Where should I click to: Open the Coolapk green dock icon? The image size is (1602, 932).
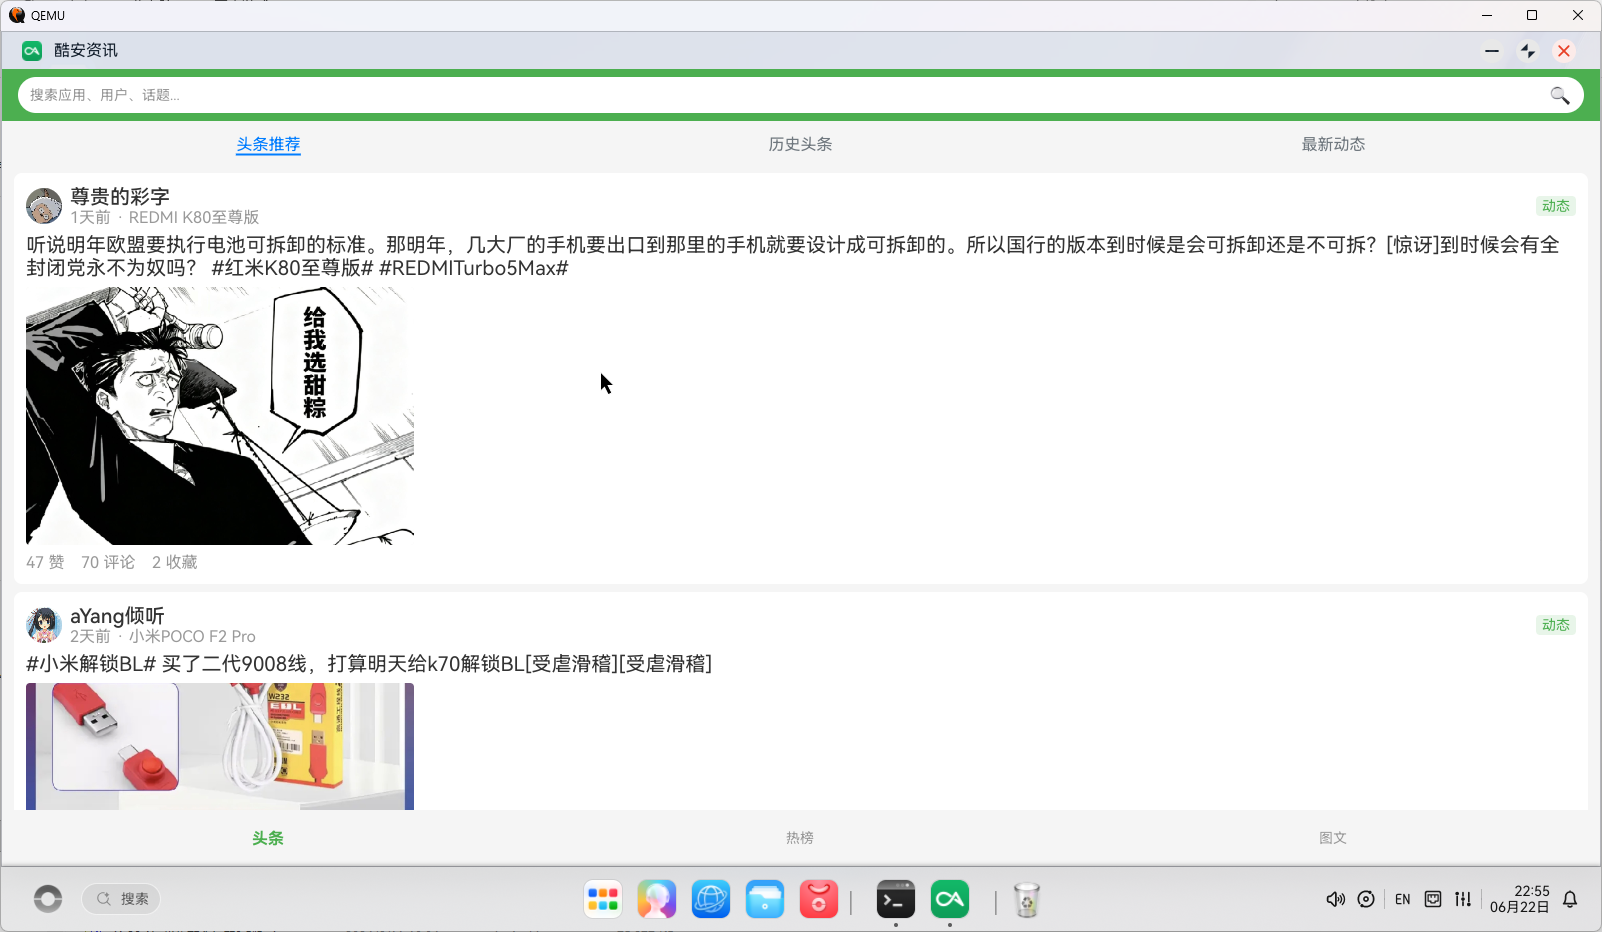point(950,899)
